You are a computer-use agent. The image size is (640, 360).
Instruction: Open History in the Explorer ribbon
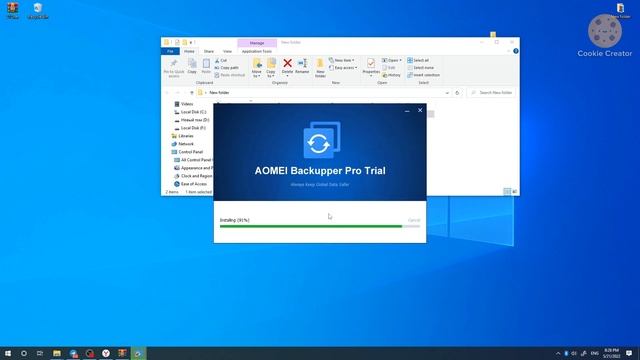[x=391, y=75]
